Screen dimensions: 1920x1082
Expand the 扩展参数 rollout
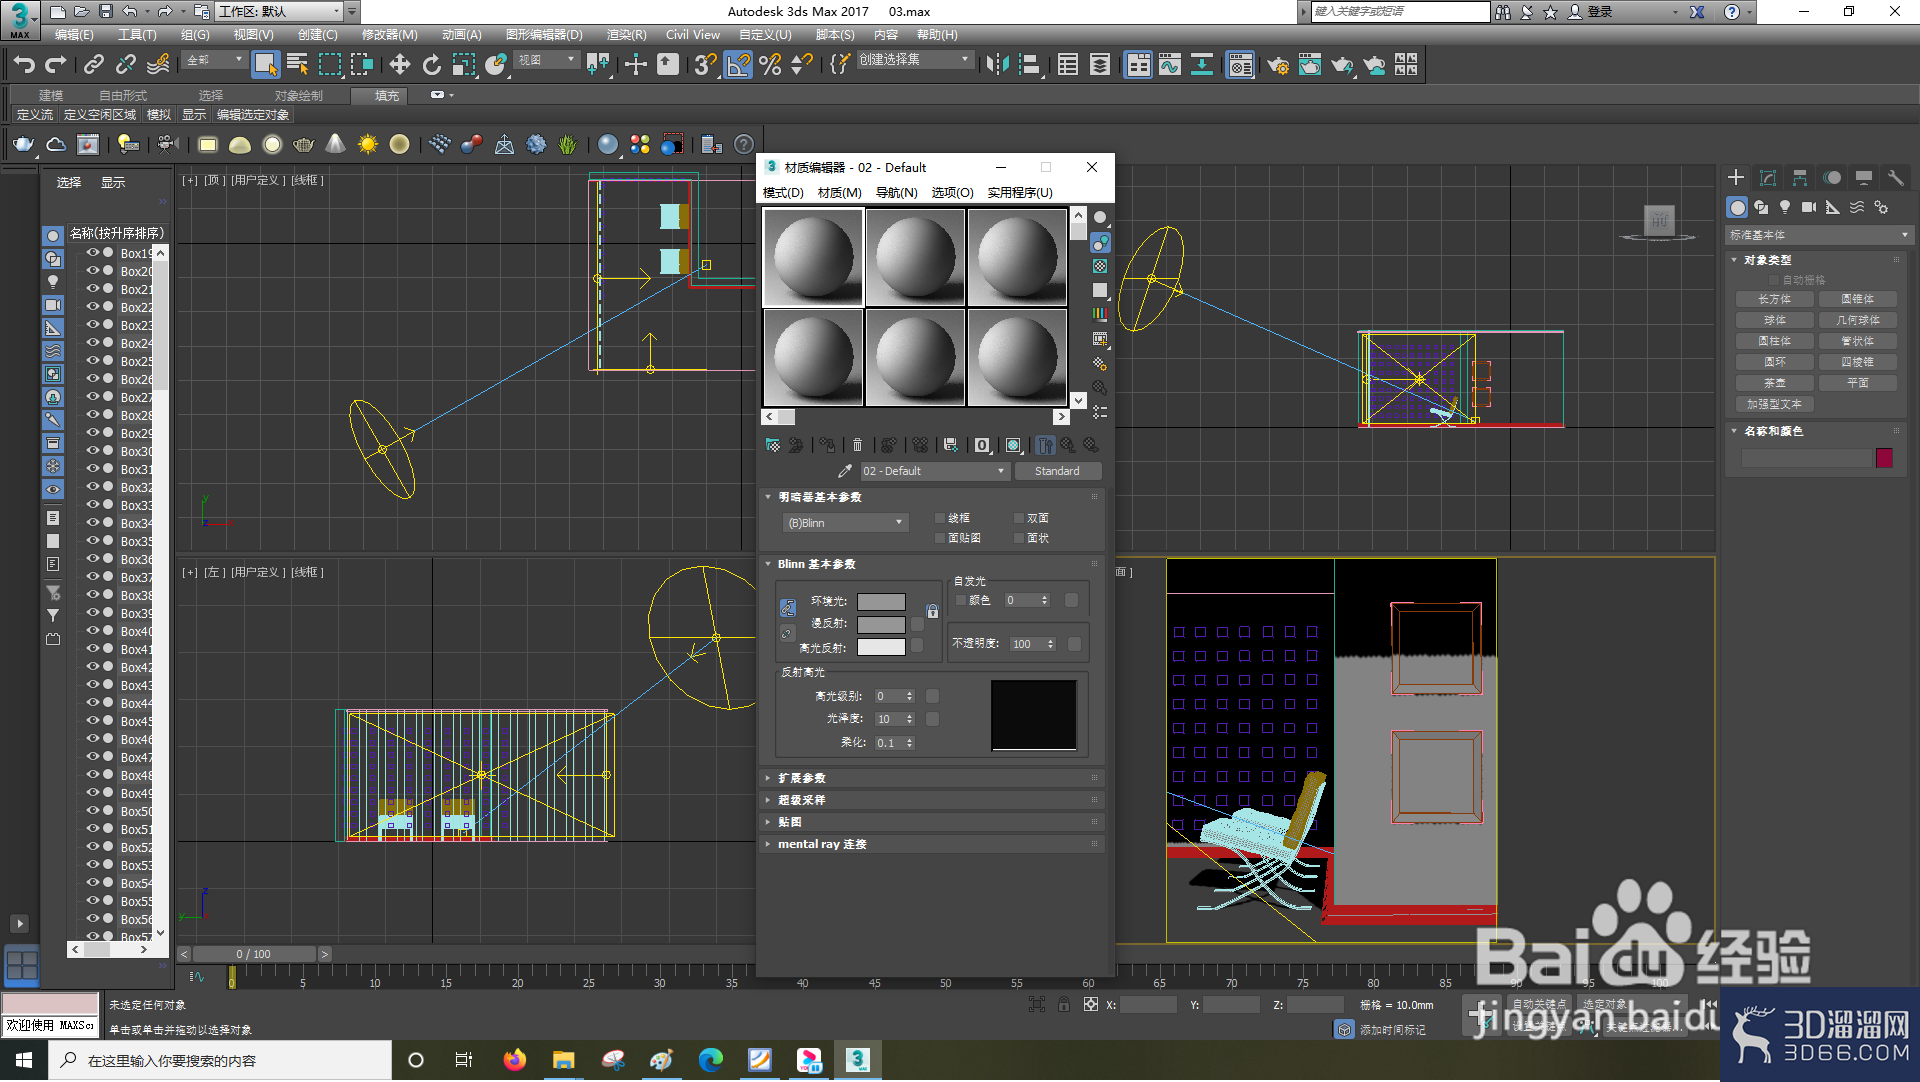932,778
